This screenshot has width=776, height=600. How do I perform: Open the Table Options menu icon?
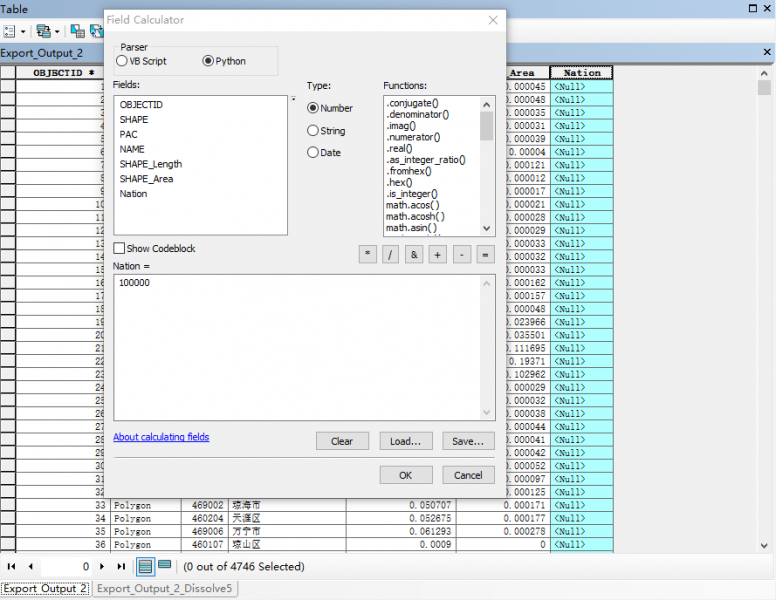(x=9, y=31)
